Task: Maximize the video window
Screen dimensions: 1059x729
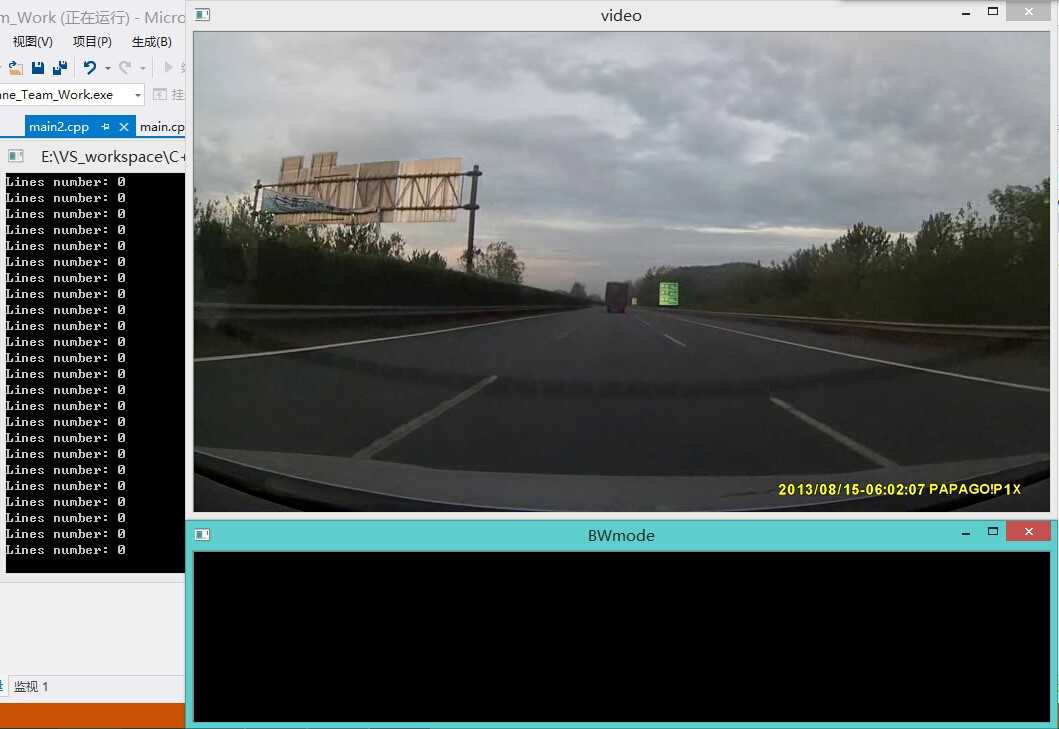Action: pos(993,11)
